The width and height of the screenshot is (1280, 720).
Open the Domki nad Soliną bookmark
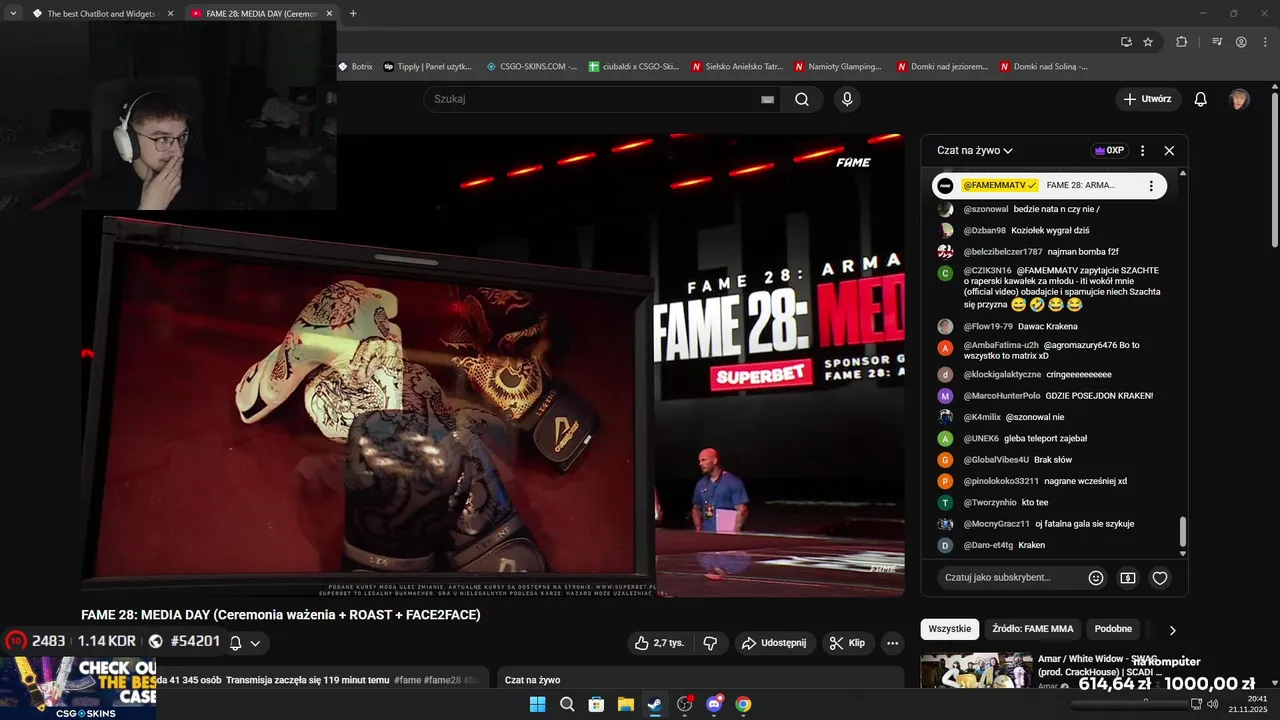1043,67
